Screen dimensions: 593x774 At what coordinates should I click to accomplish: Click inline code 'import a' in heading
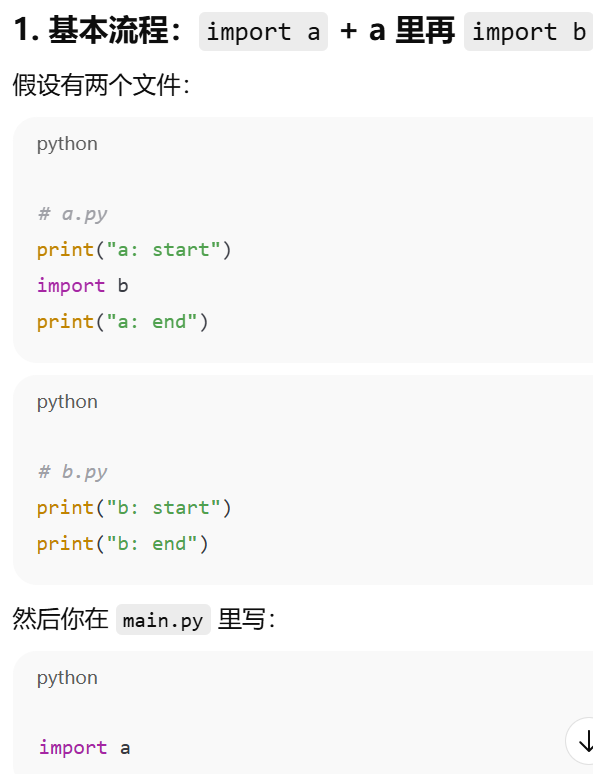coord(263,32)
